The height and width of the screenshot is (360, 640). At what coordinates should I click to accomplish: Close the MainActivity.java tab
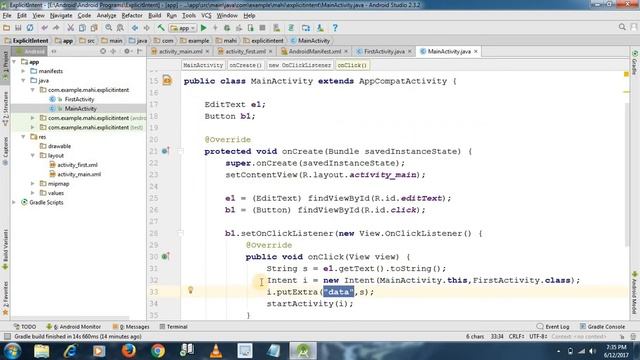click(476, 51)
